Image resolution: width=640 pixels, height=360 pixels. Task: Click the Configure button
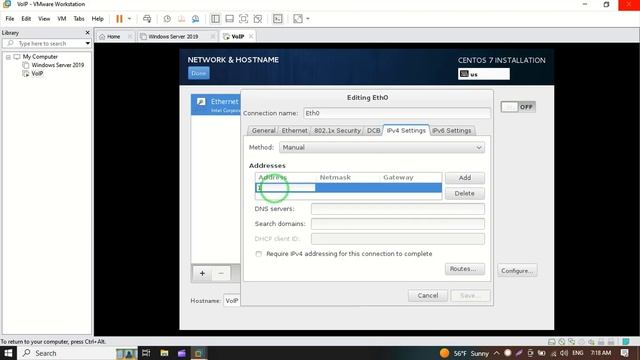(517, 271)
